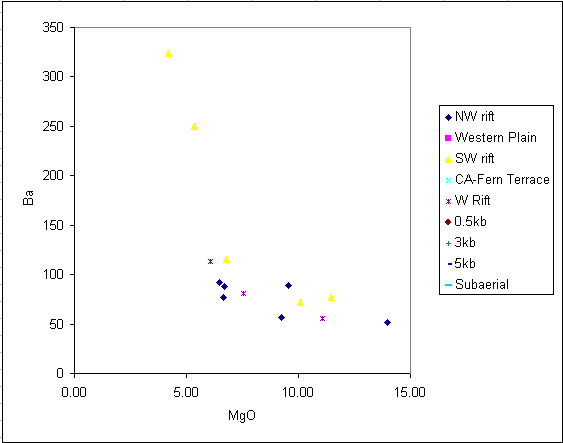Select the Subaerial legend entry text

coord(482,284)
